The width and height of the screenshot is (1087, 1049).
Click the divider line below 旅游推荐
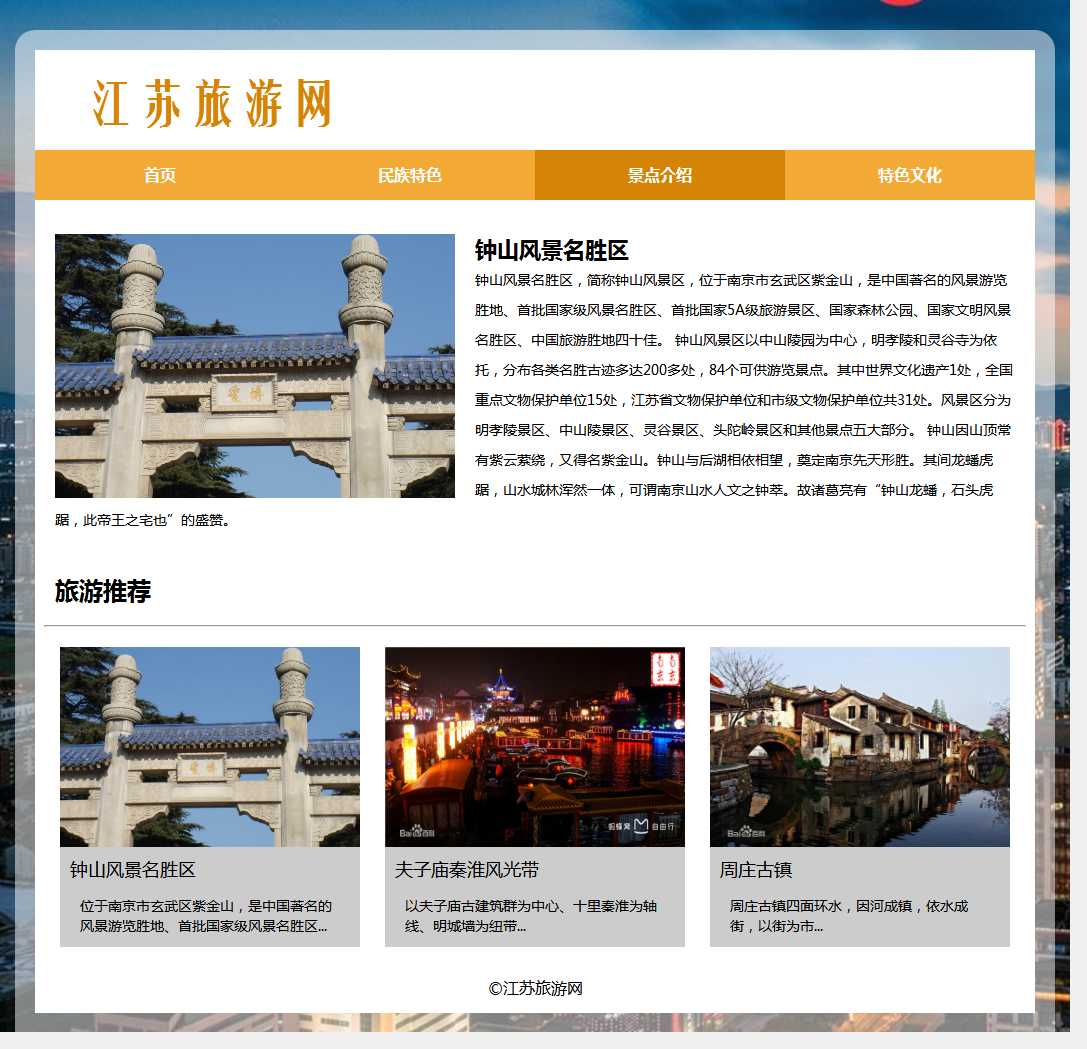click(x=535, y=626)
